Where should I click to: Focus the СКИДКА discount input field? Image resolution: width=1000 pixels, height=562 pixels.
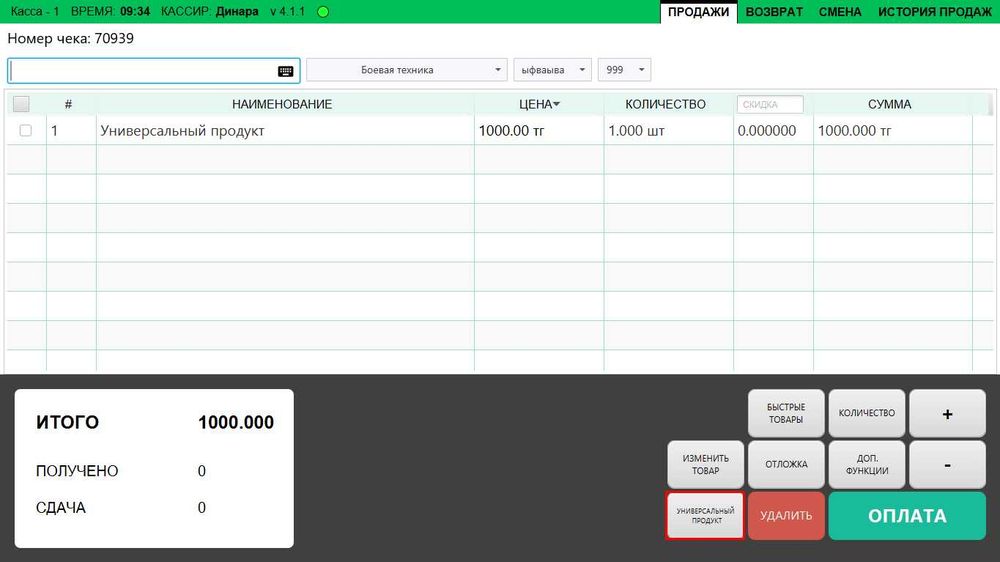(x=770, y=104)
